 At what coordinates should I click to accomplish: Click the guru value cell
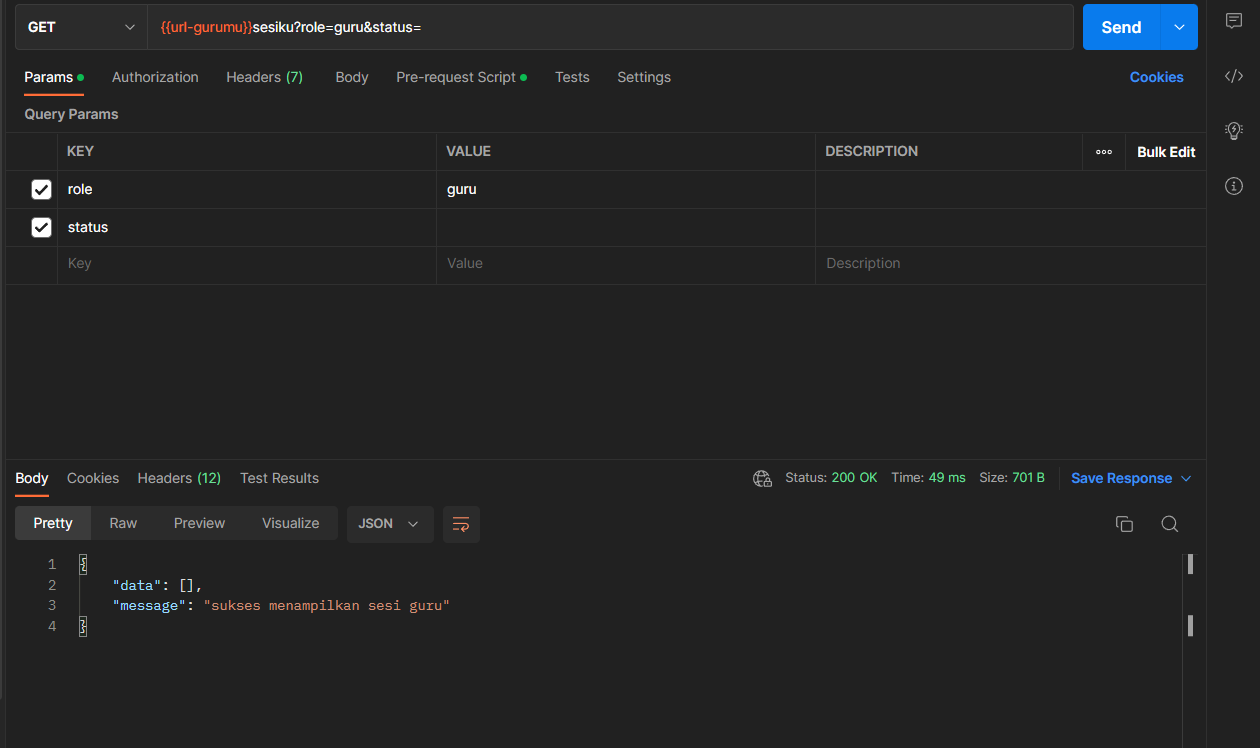[626, 189]
